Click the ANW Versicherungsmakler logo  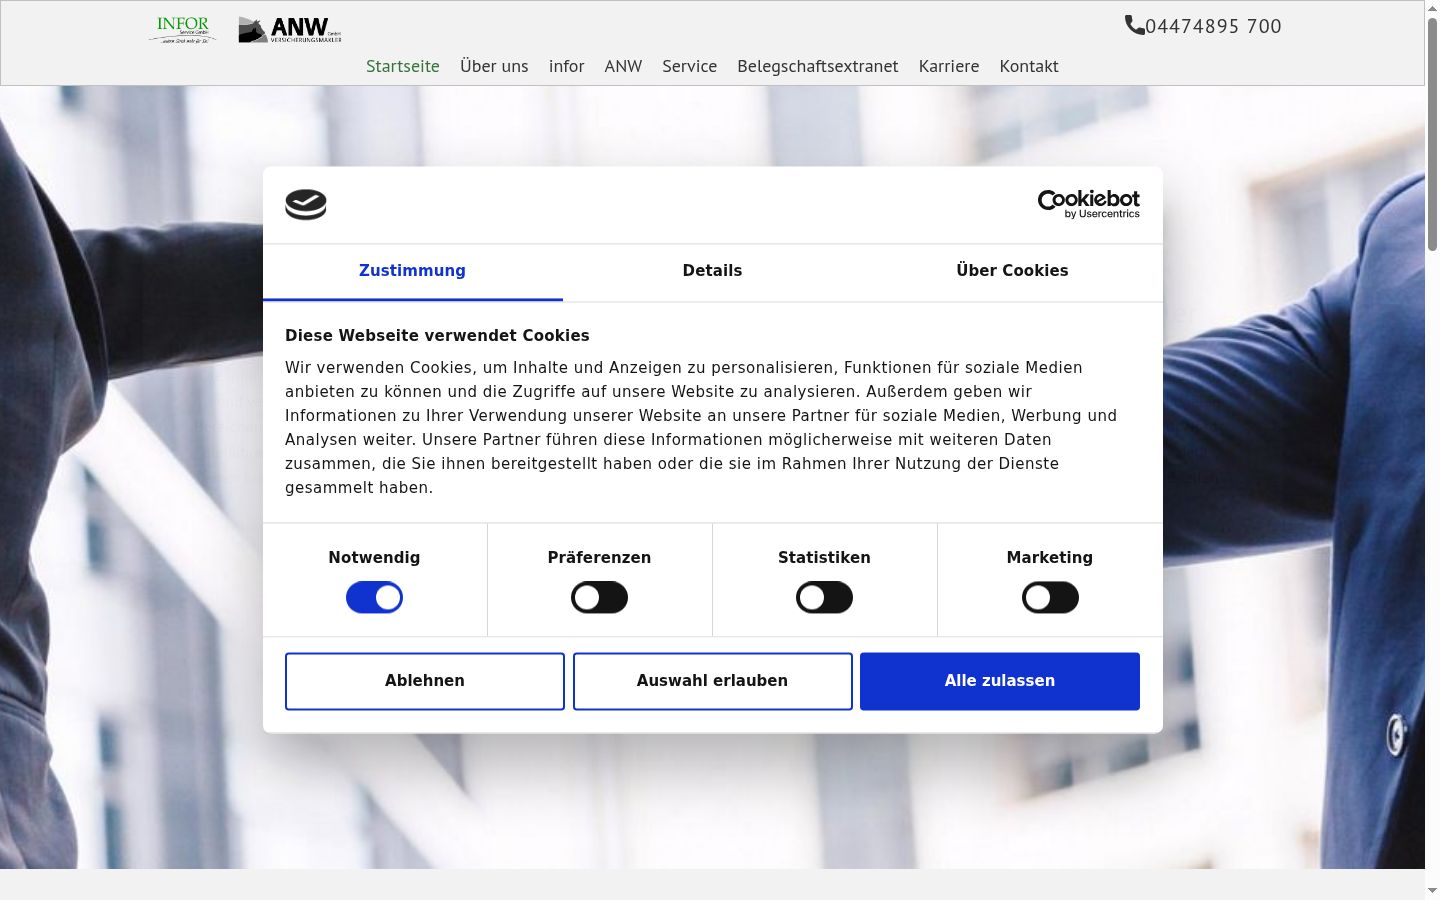(x=290, y=30)
